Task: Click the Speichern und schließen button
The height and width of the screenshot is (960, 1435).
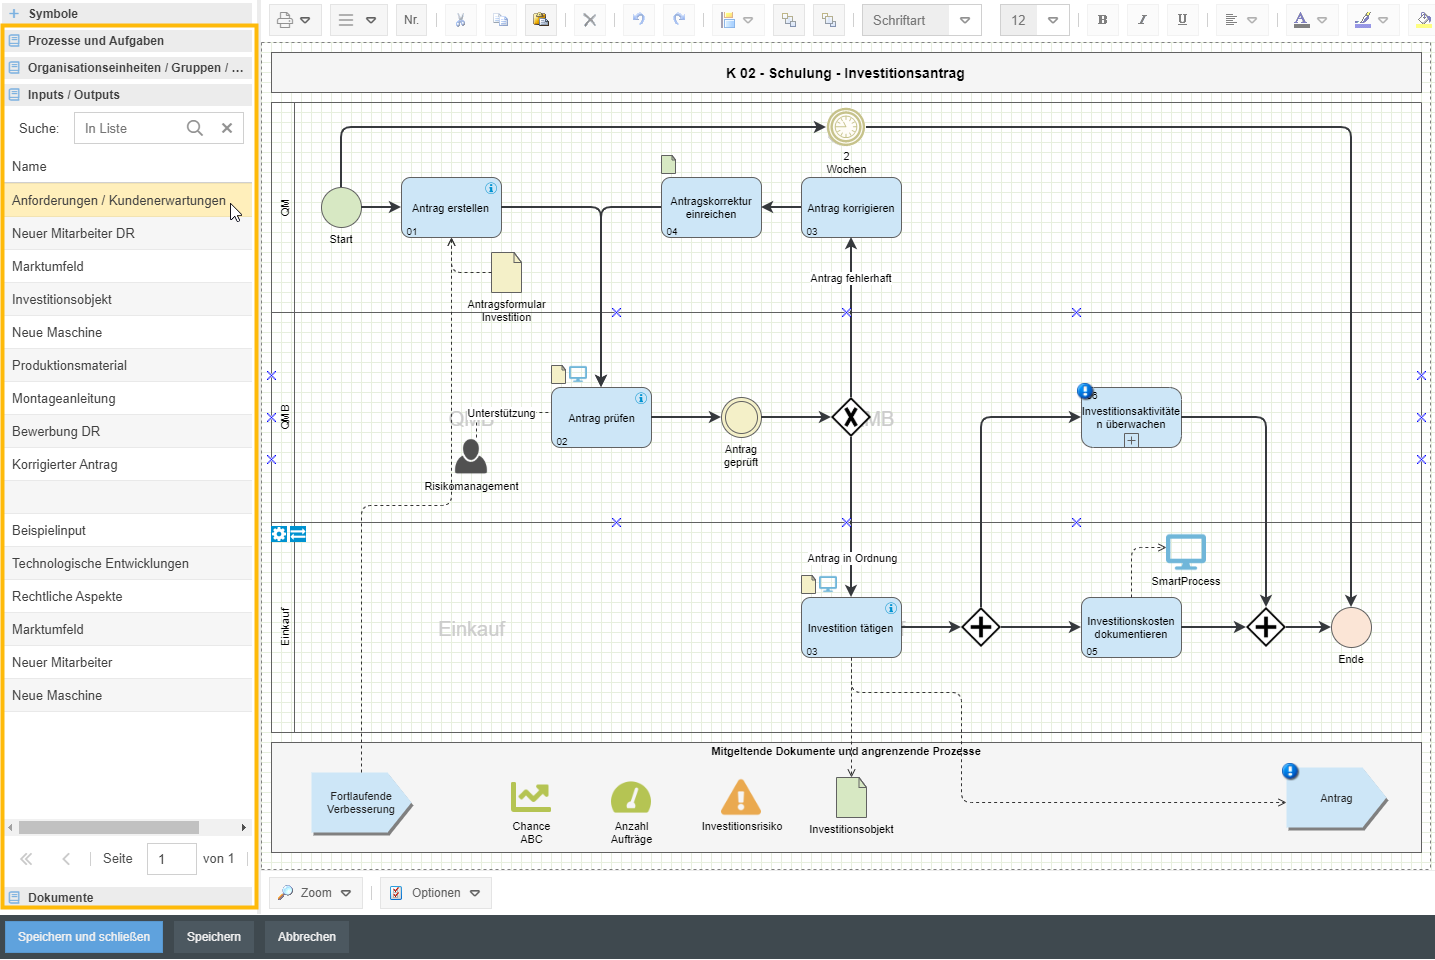Action: tap(84, 937)
